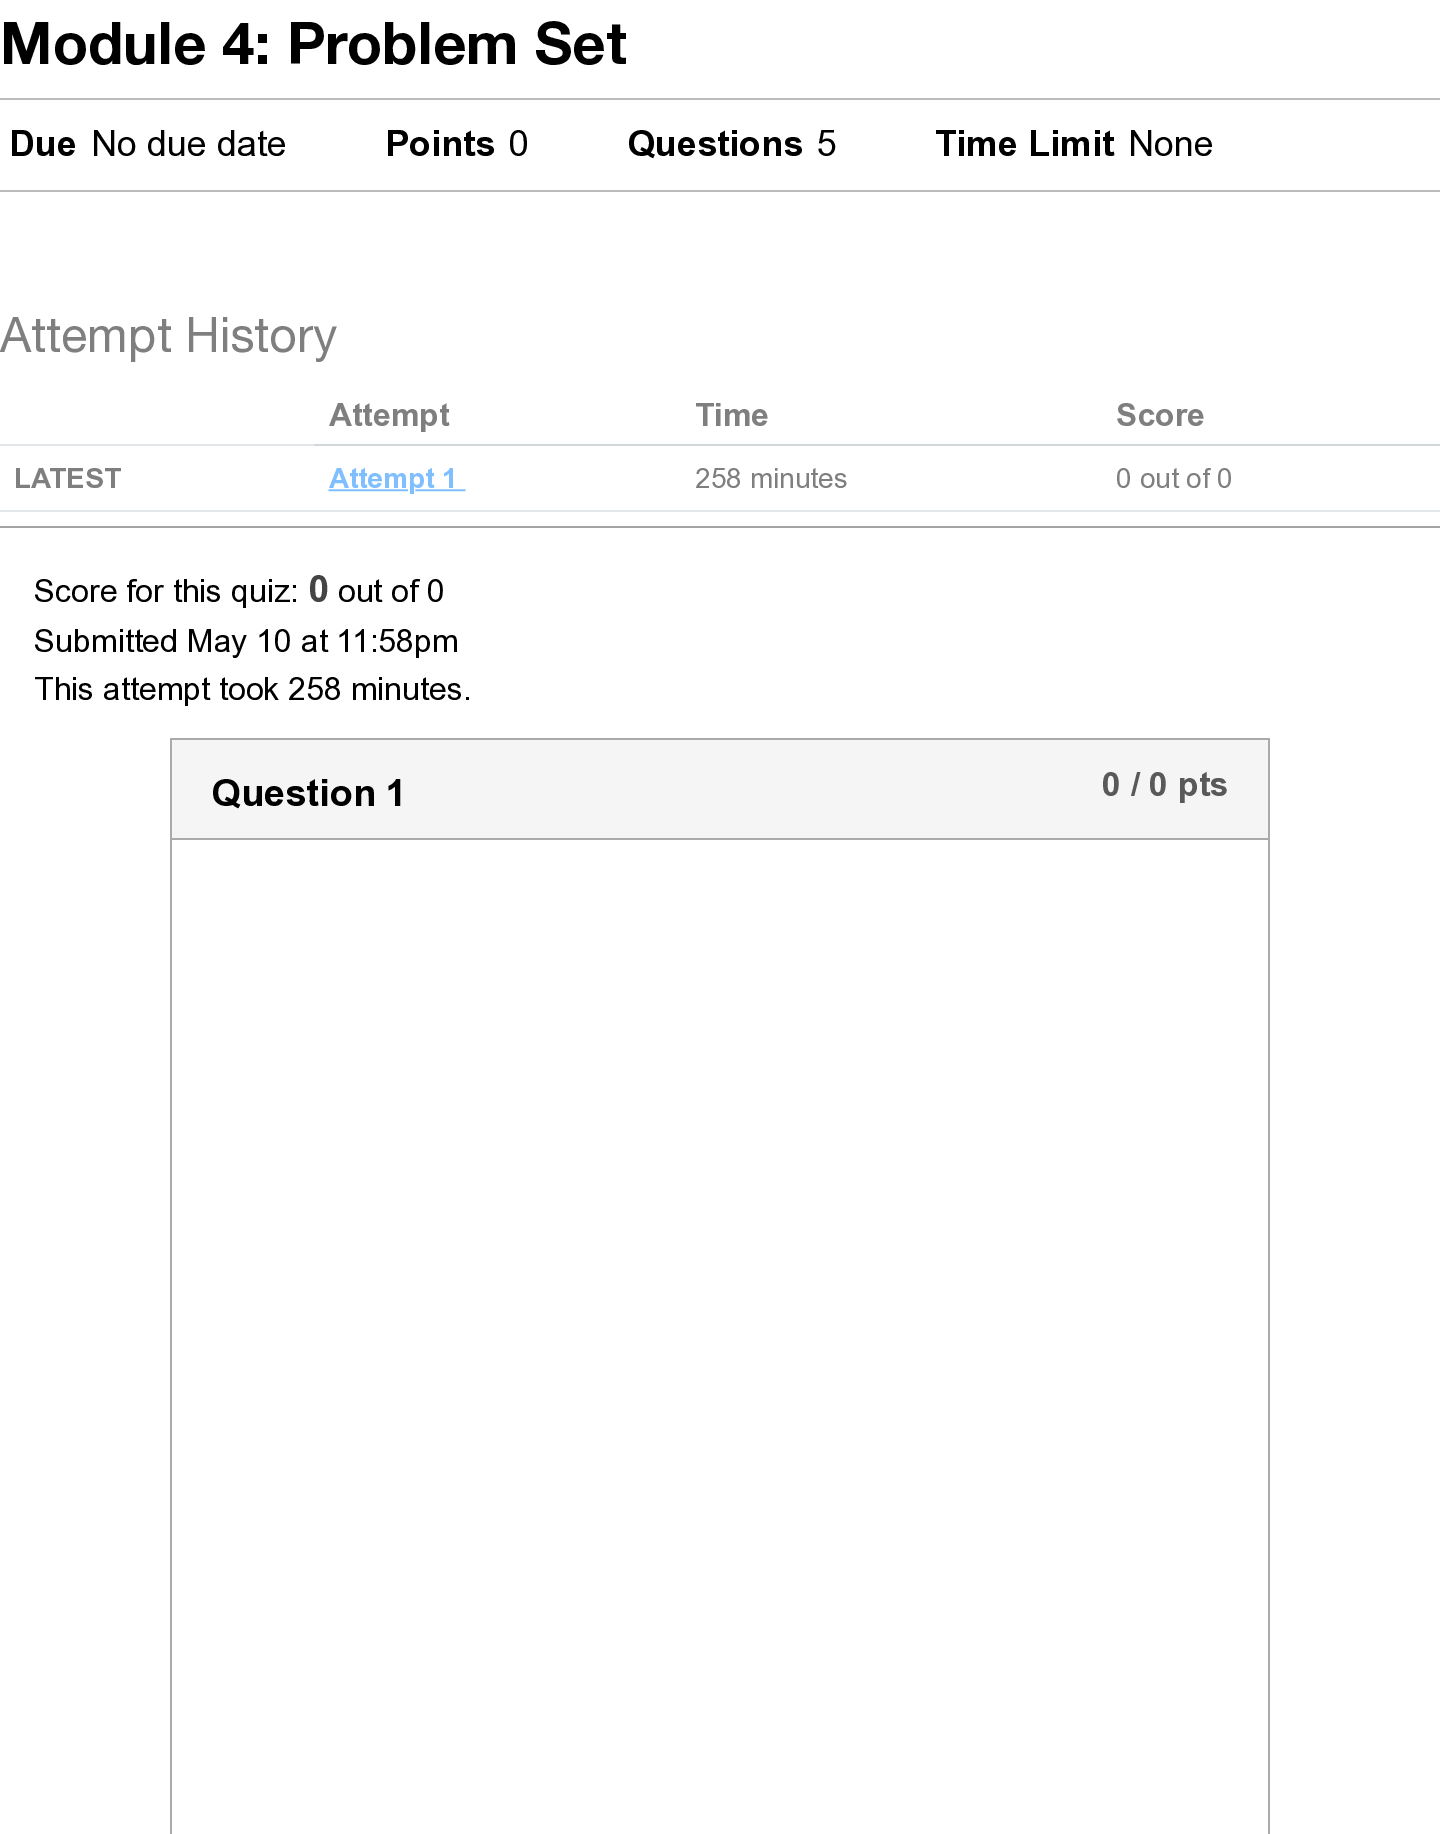This screenshot has height=1834, width=1440.
Task: Click the 0 out of 0 score cell
Action: click(x=1173, y=479)
